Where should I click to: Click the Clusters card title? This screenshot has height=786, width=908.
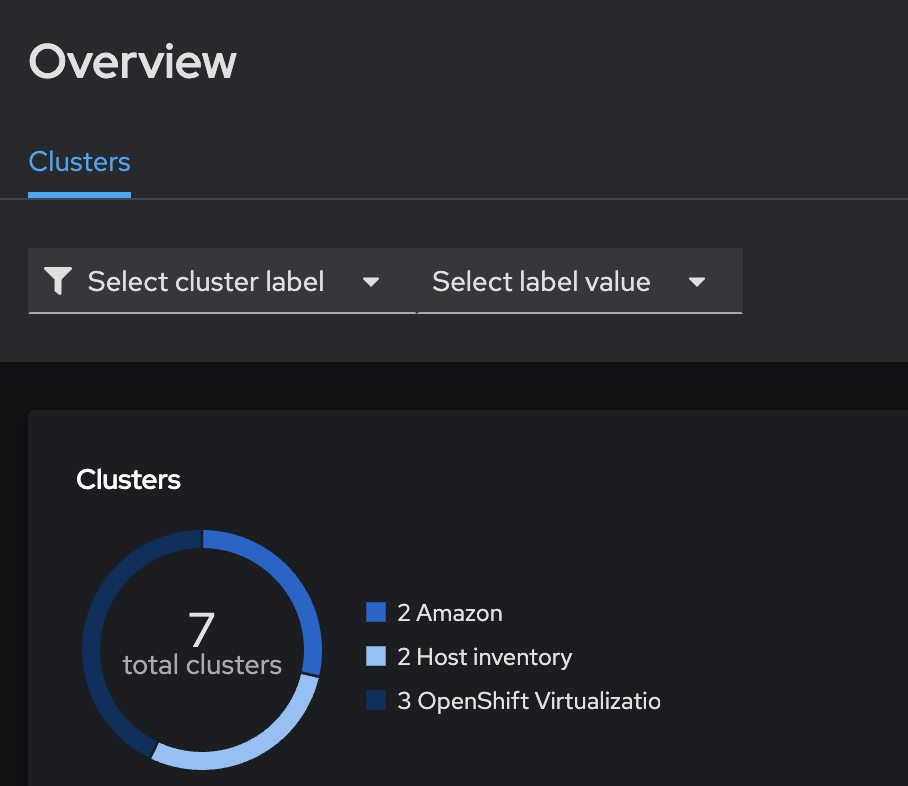click(129, 480)
